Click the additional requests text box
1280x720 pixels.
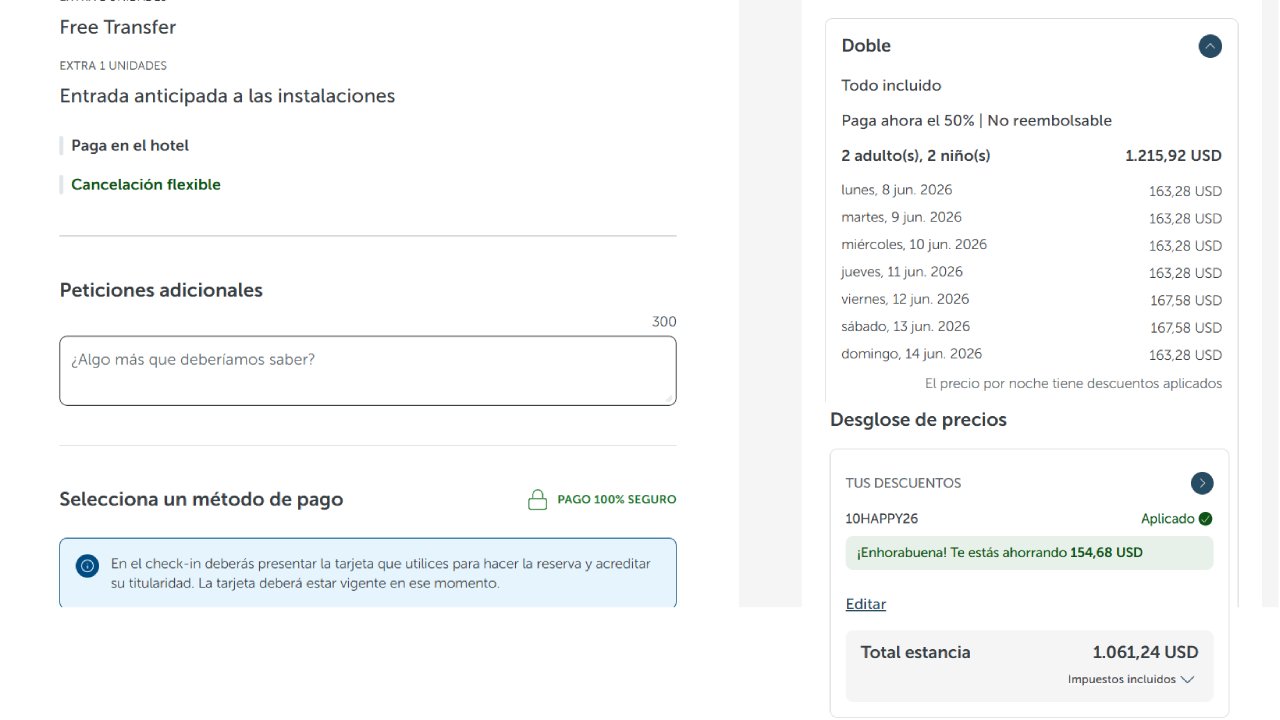pos(367,370)
